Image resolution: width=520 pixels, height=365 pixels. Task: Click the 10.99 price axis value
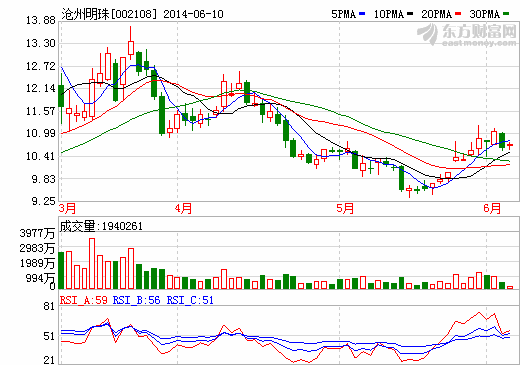tap(41, 133)
